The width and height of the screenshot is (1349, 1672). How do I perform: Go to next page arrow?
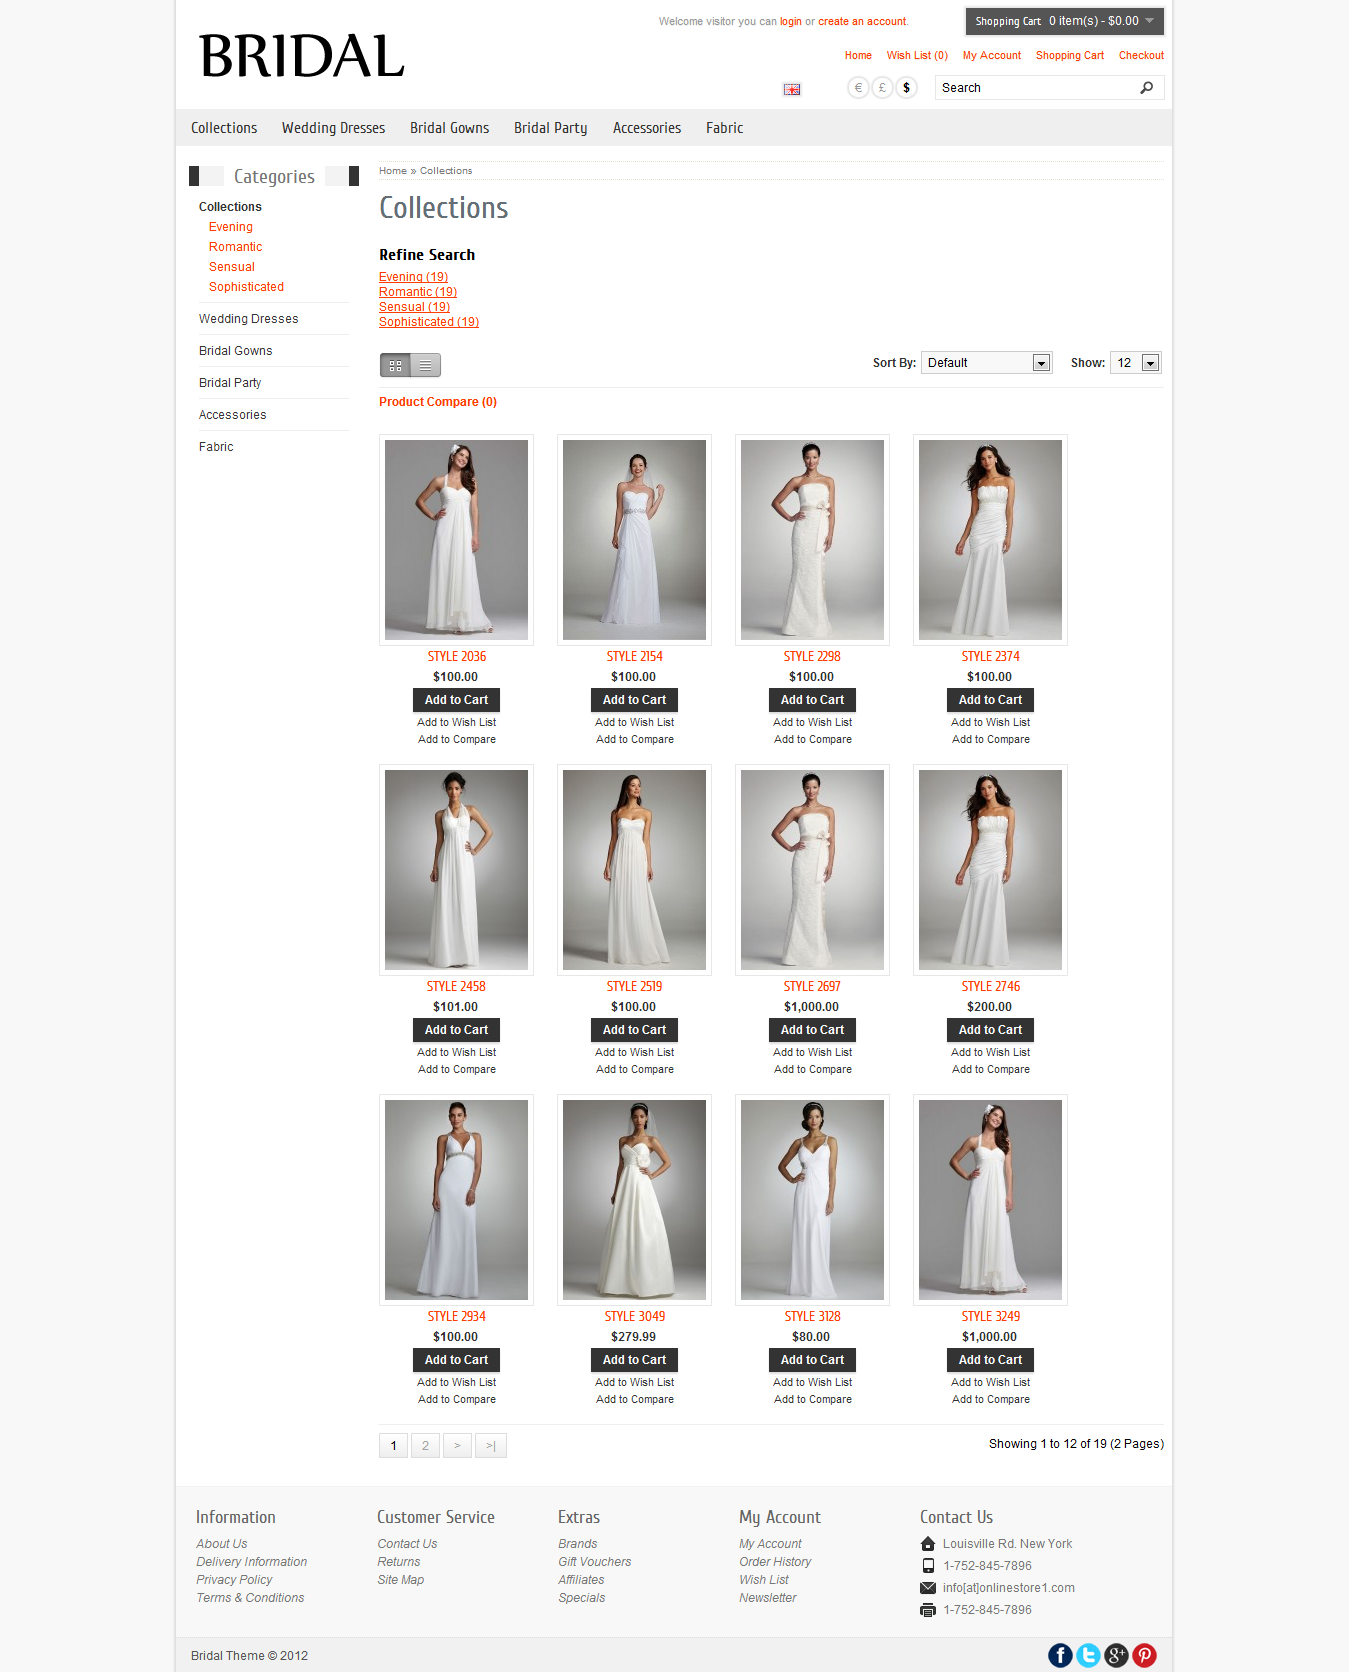pos(457,1446)
